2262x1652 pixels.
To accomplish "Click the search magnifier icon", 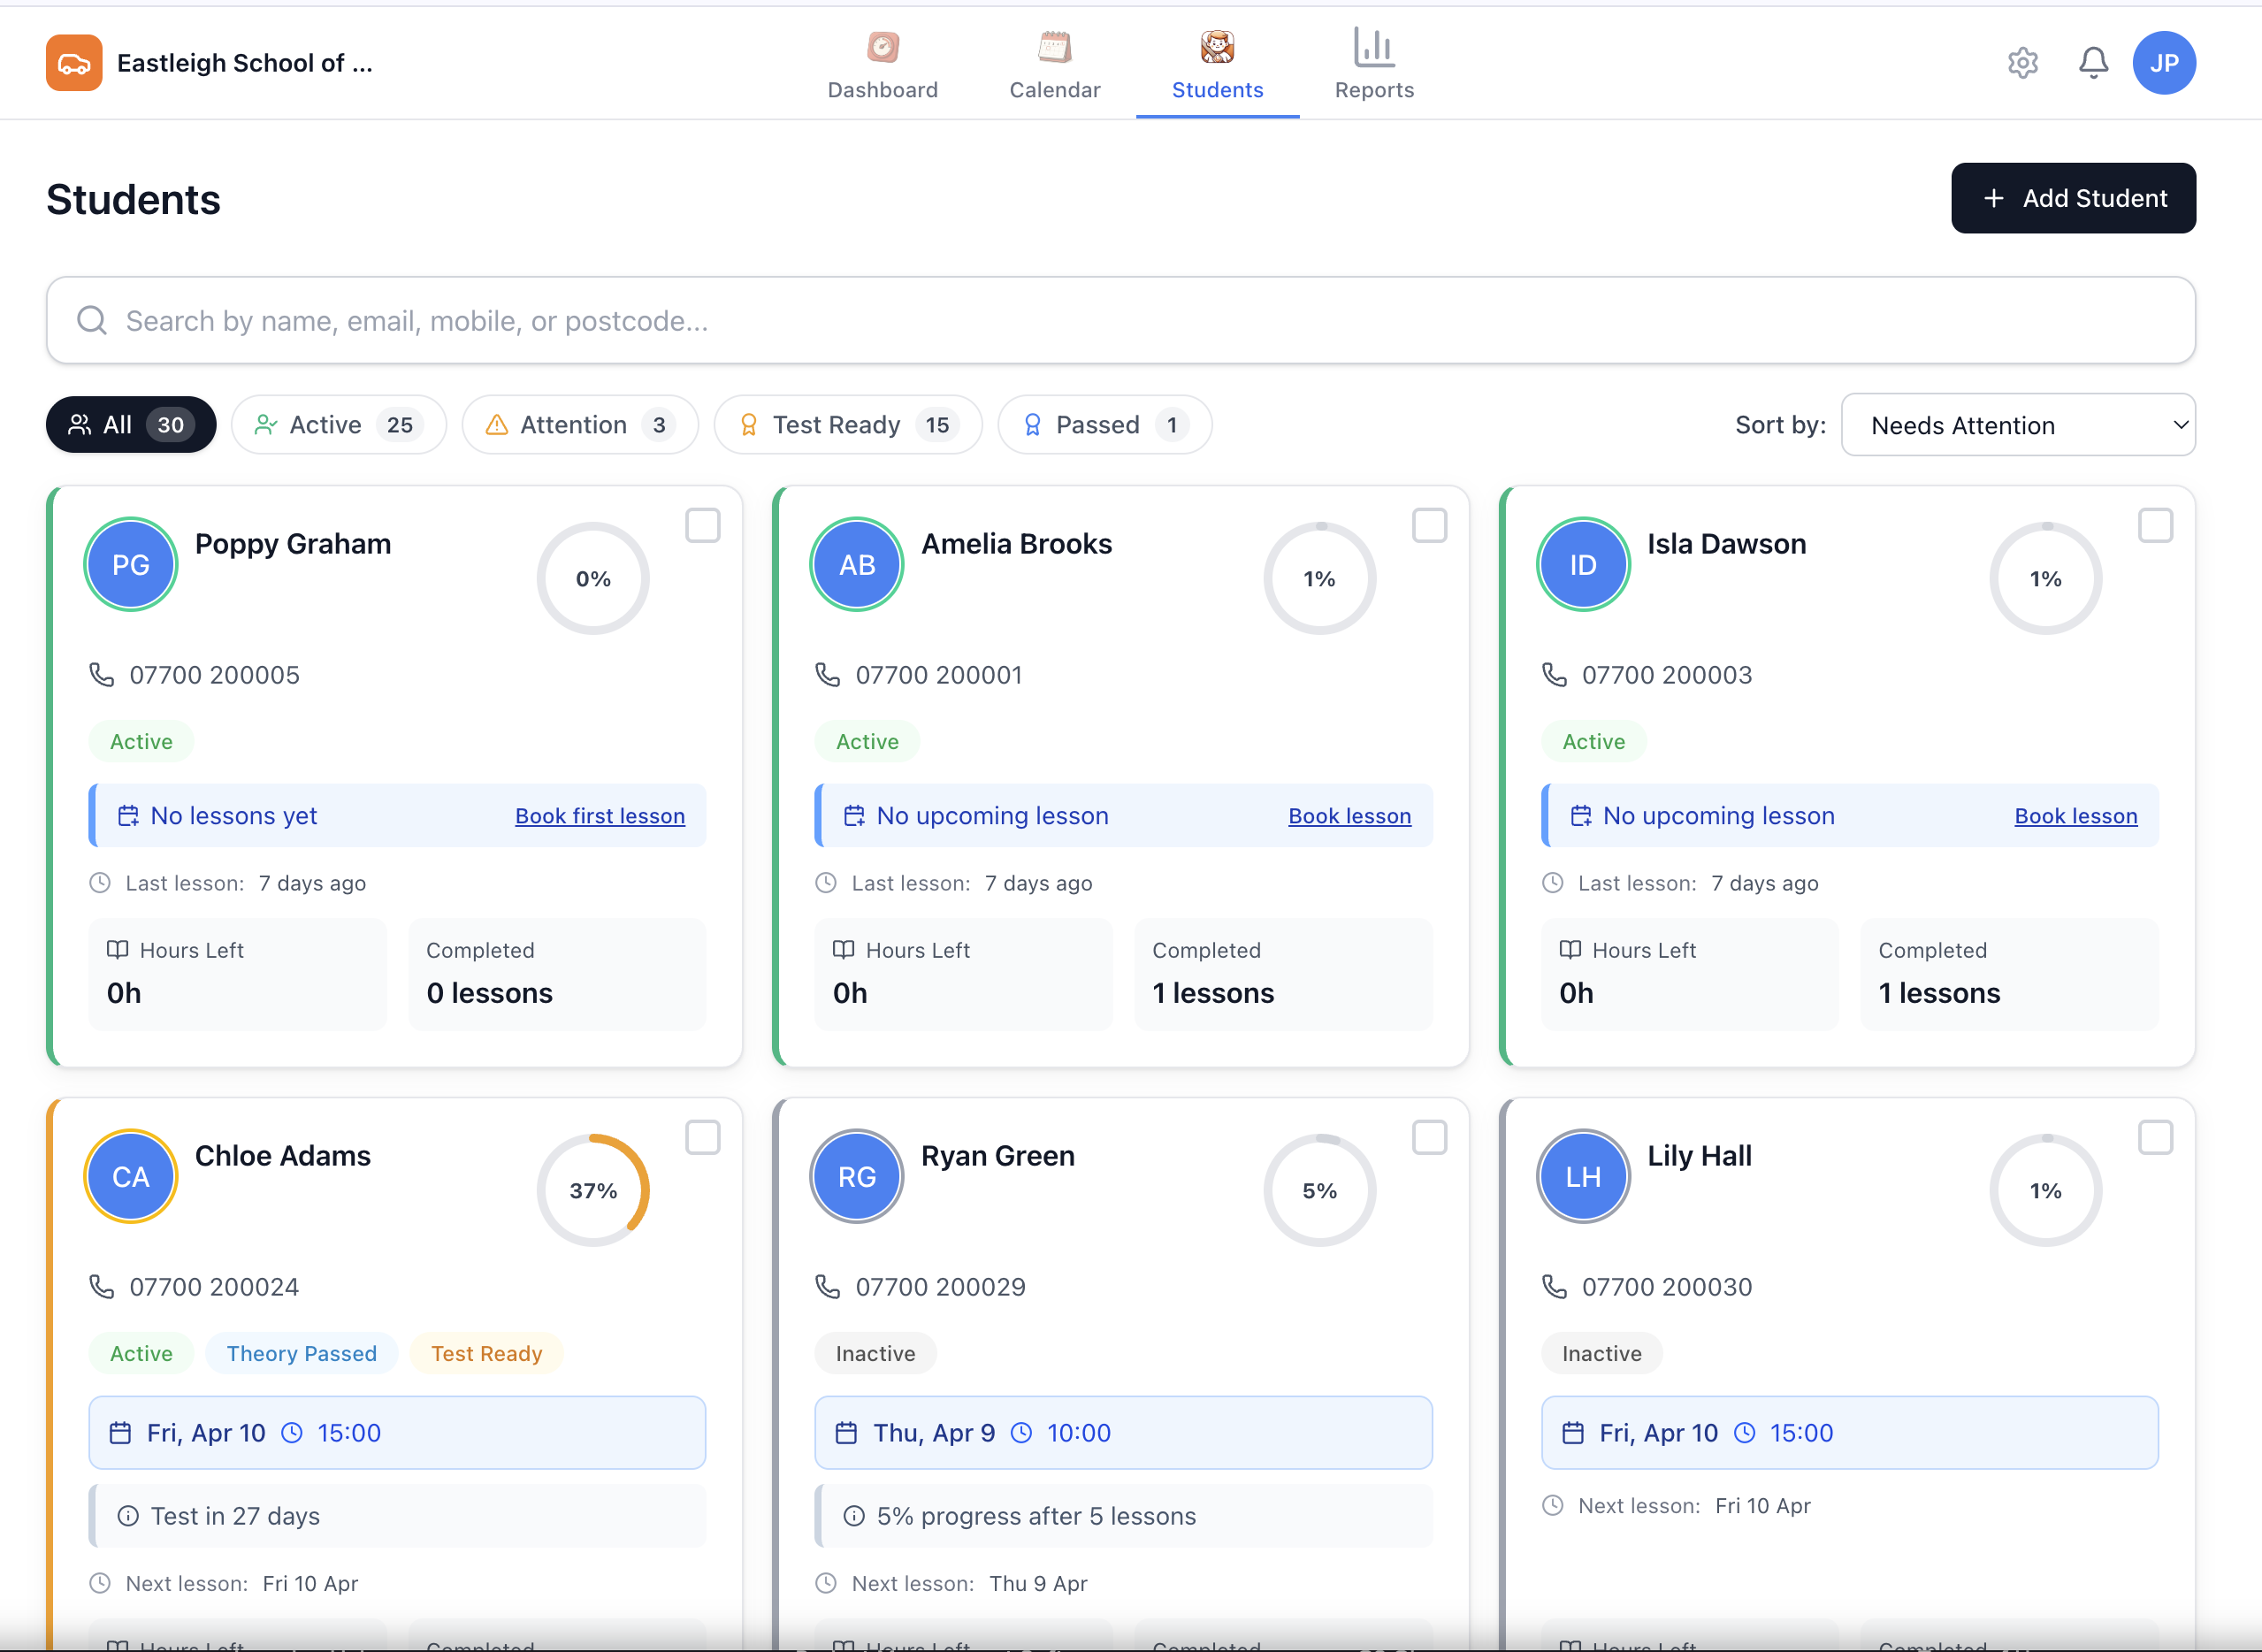I will pos(92,321).
